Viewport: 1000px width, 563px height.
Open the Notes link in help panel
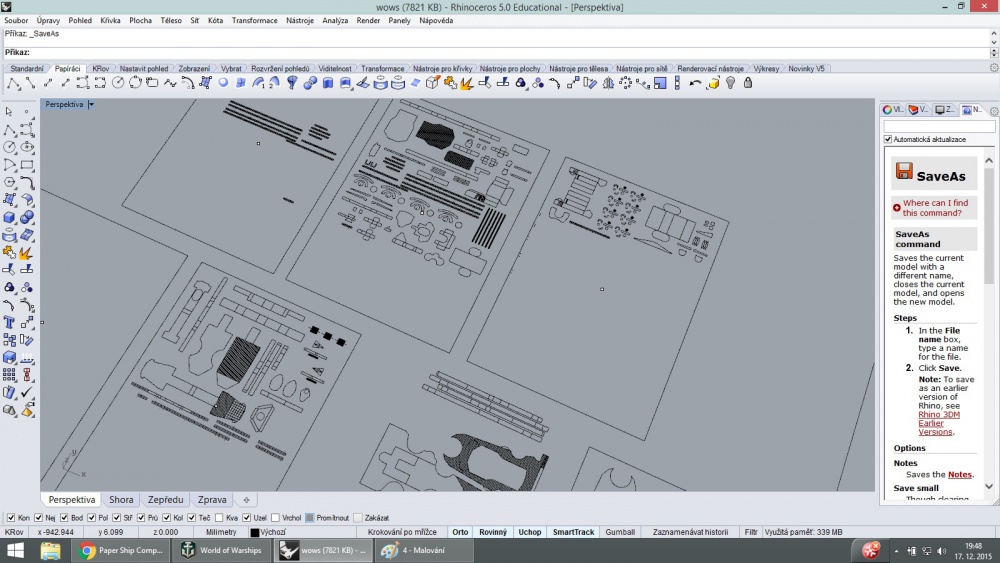pyautogui.click(x=959, y=474)
